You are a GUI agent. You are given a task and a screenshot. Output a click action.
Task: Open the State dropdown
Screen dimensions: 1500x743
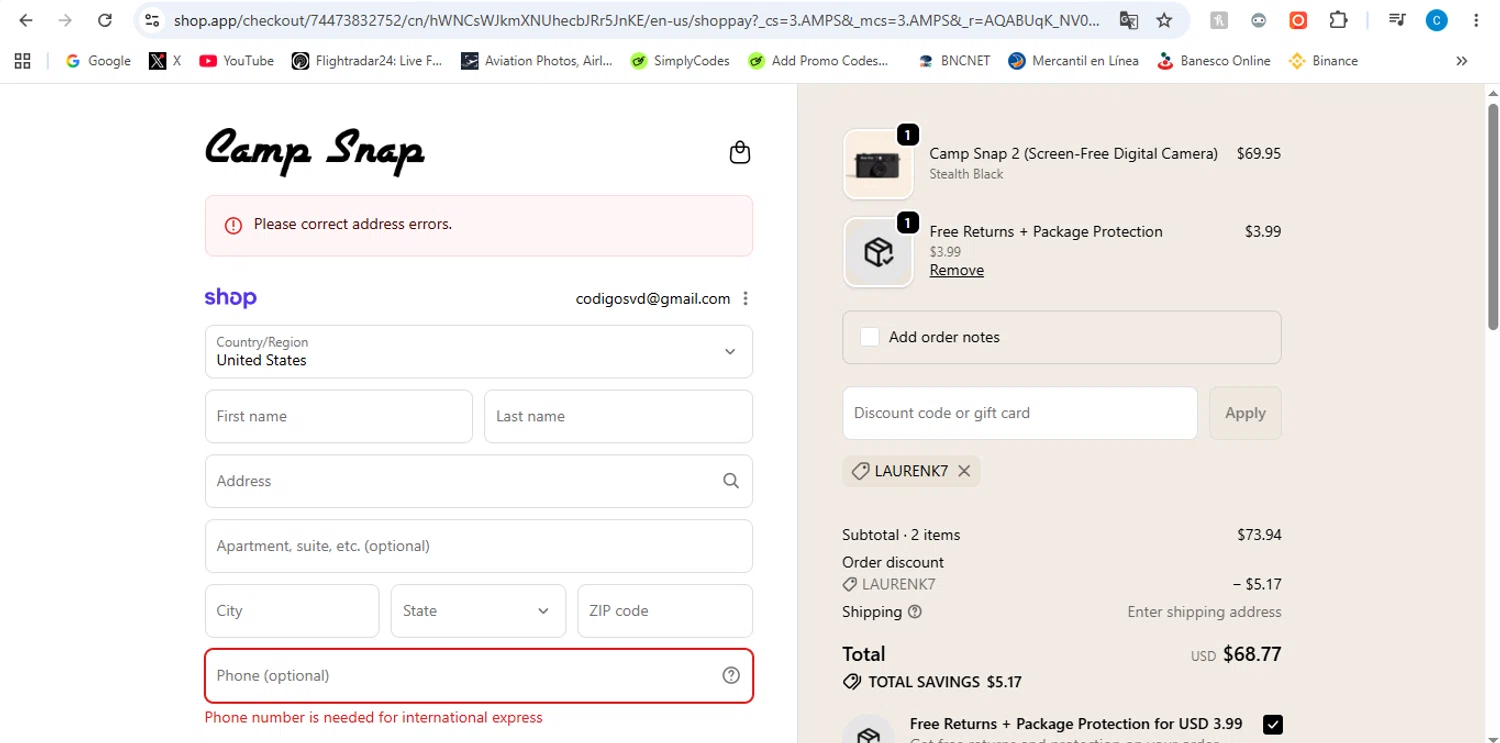(478, 611)
